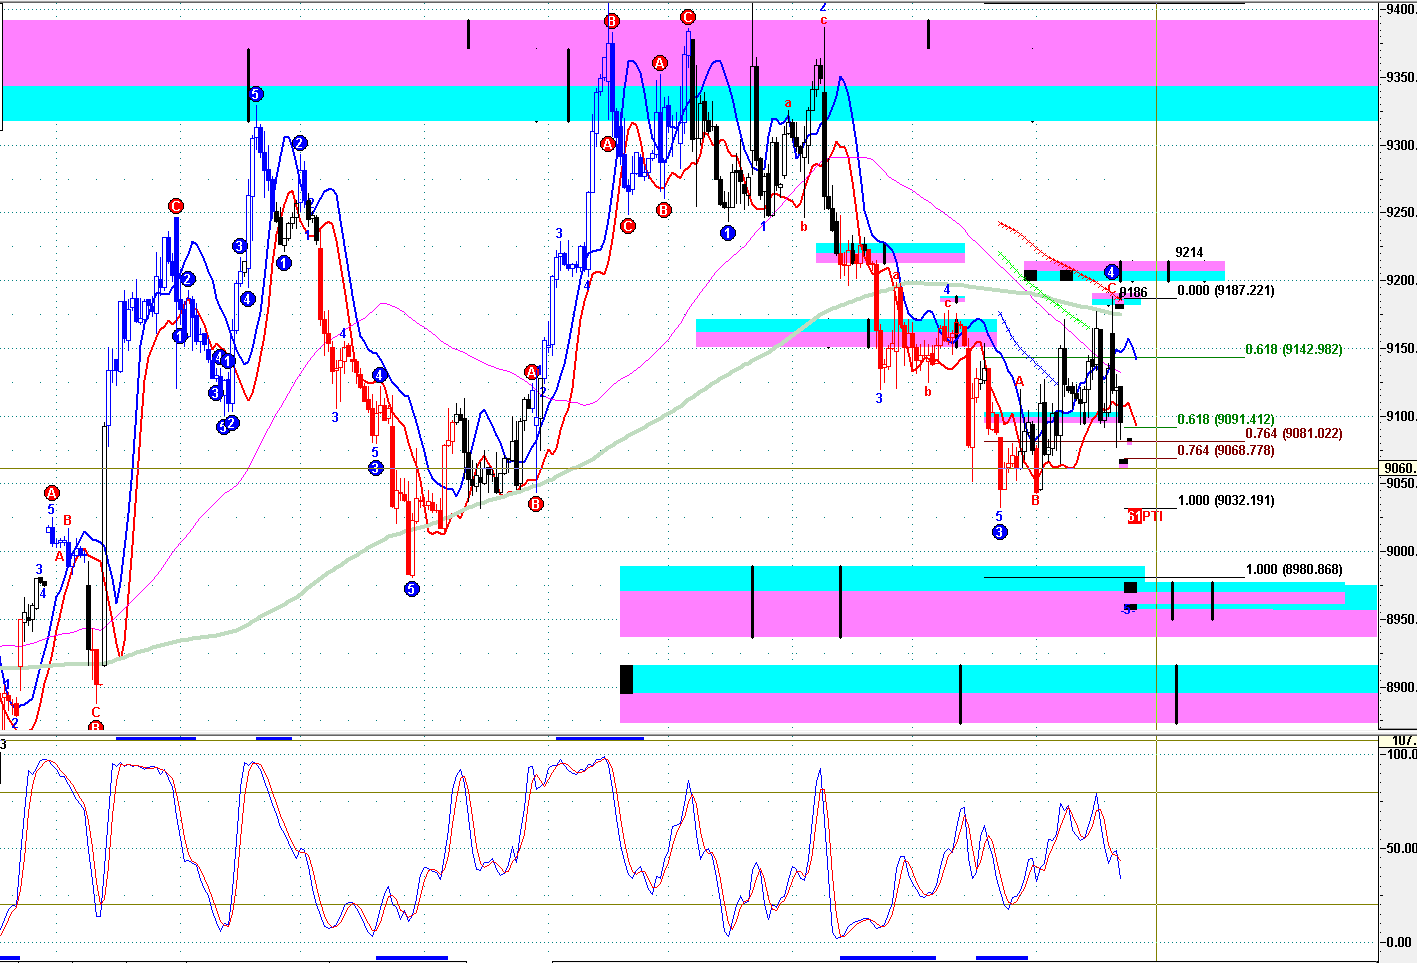This screenshot has width=1417, height=963.
Task: Select the green 0.618 (9091.412) Fibonacci label
Action: 1225,420
